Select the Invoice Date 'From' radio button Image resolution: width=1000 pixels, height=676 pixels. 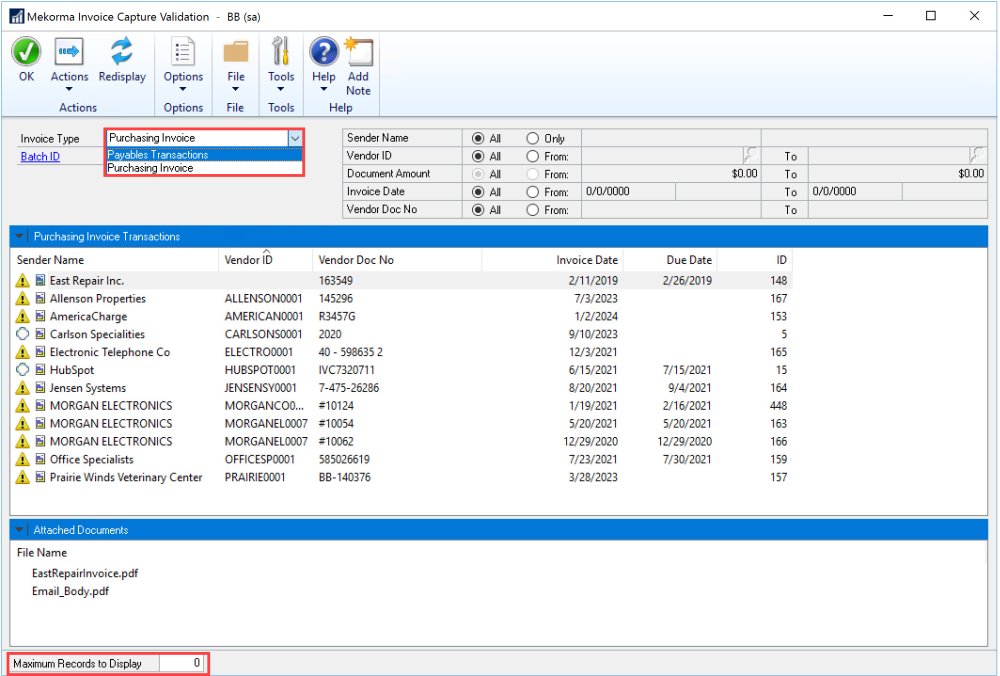pyautogui.click(x=532, y=192)
